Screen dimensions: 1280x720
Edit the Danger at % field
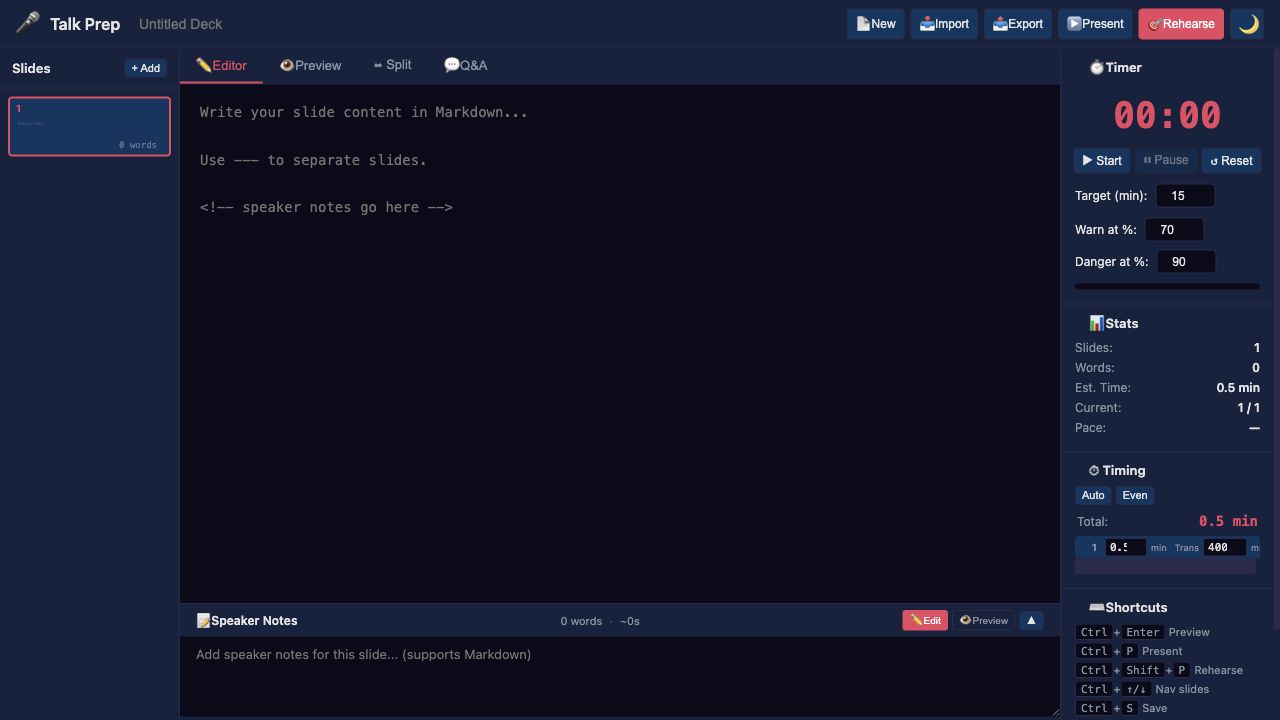point(1186,262)
